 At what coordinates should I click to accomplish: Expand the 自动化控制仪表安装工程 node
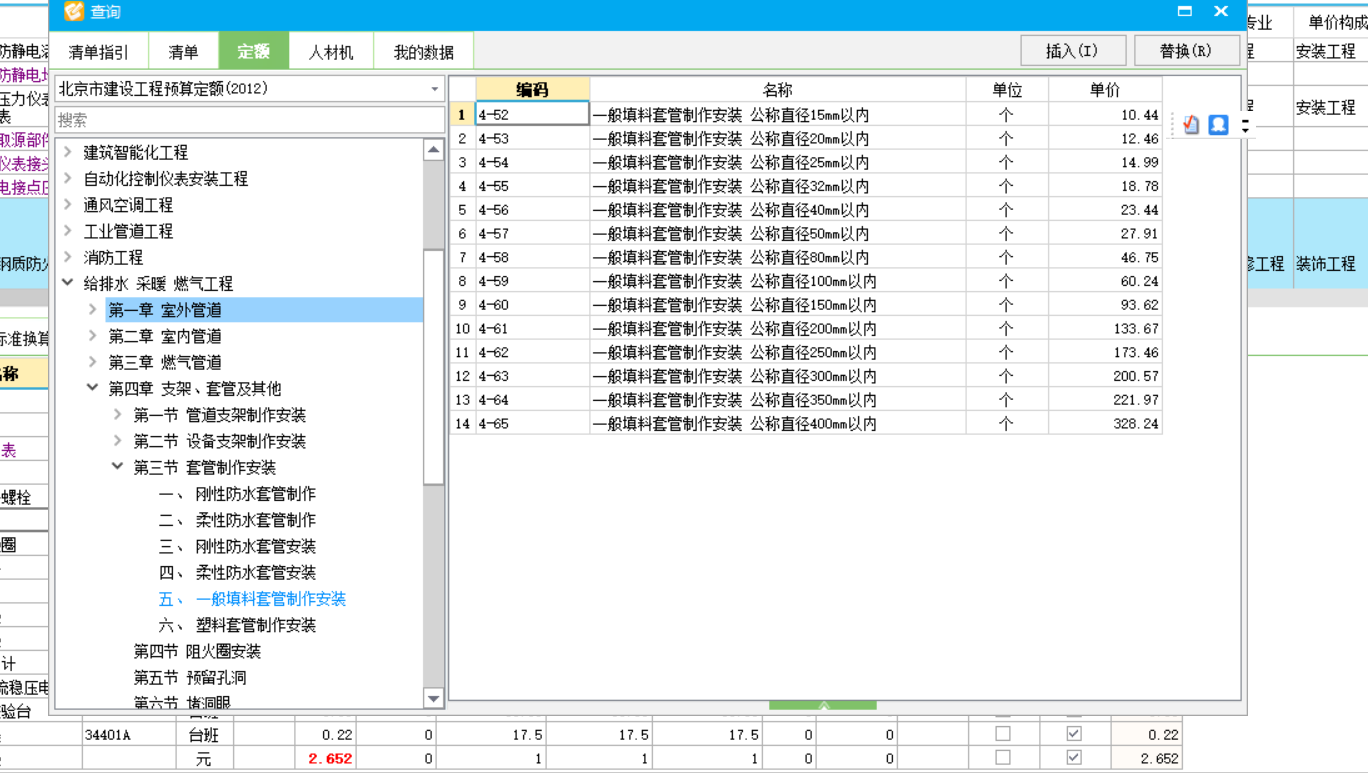coord(68,178)
